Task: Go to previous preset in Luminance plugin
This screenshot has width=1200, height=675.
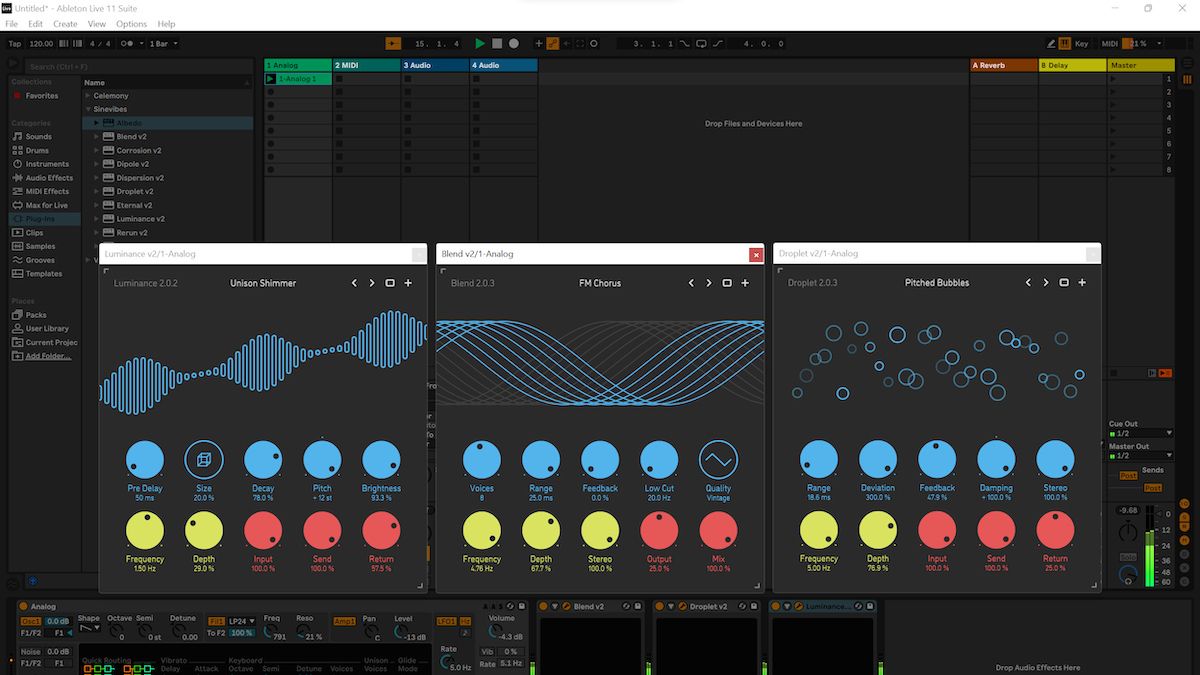Action: tap(354, 283)
